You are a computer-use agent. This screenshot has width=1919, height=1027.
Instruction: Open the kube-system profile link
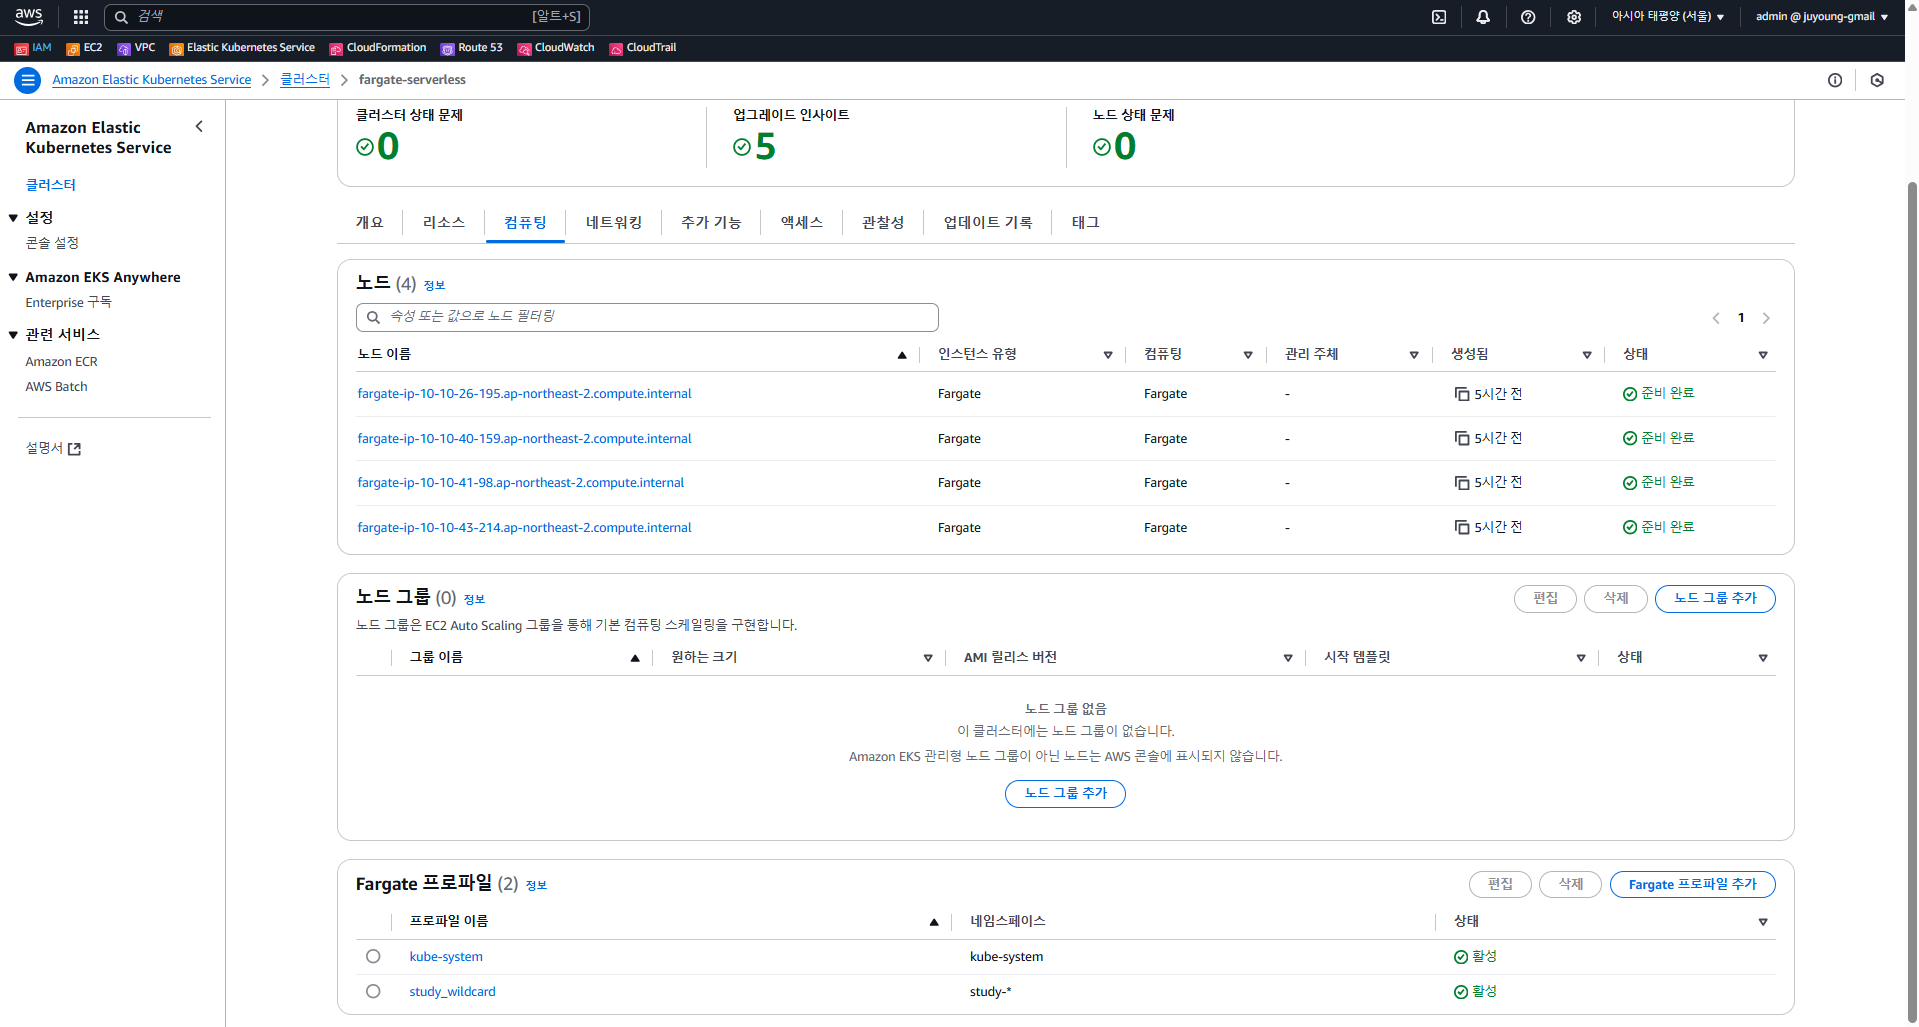point(446,957)
